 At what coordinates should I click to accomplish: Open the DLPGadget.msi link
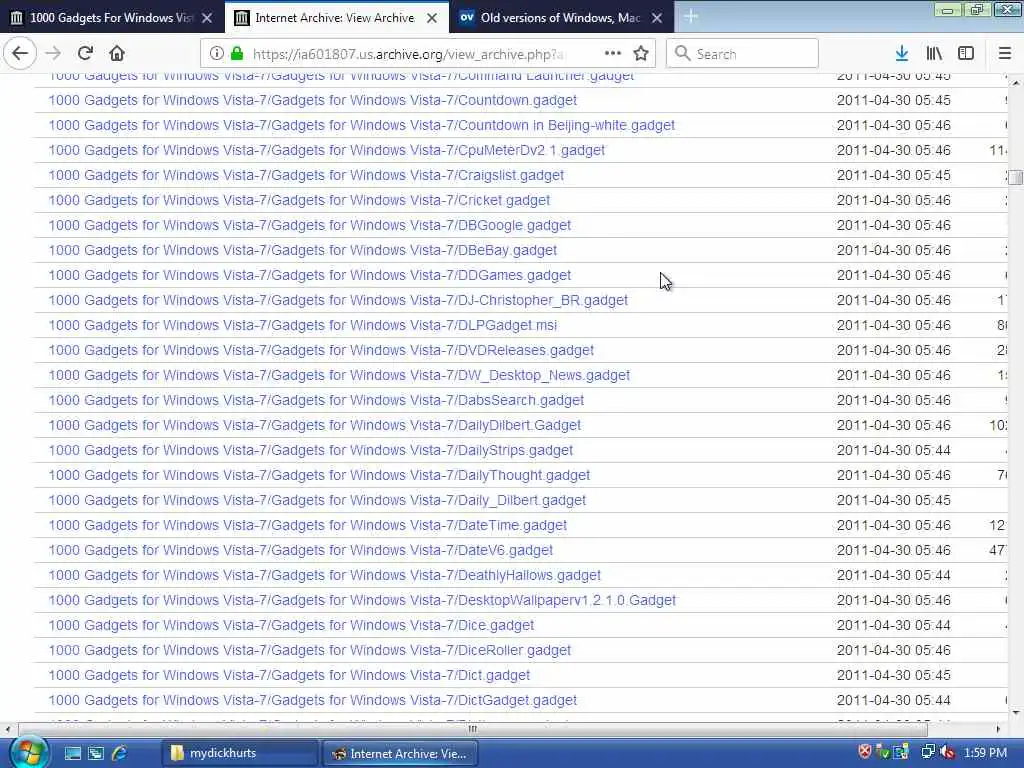coord(302,325)
